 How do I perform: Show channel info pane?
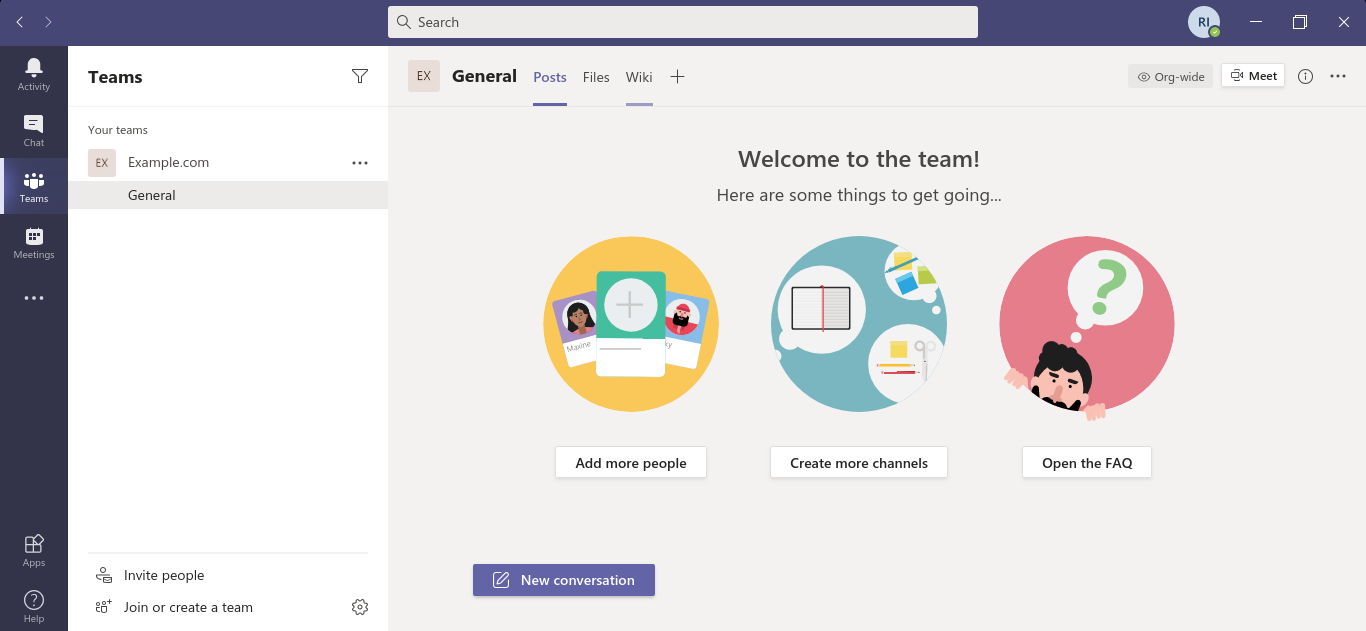click(x=1305, y=76)
